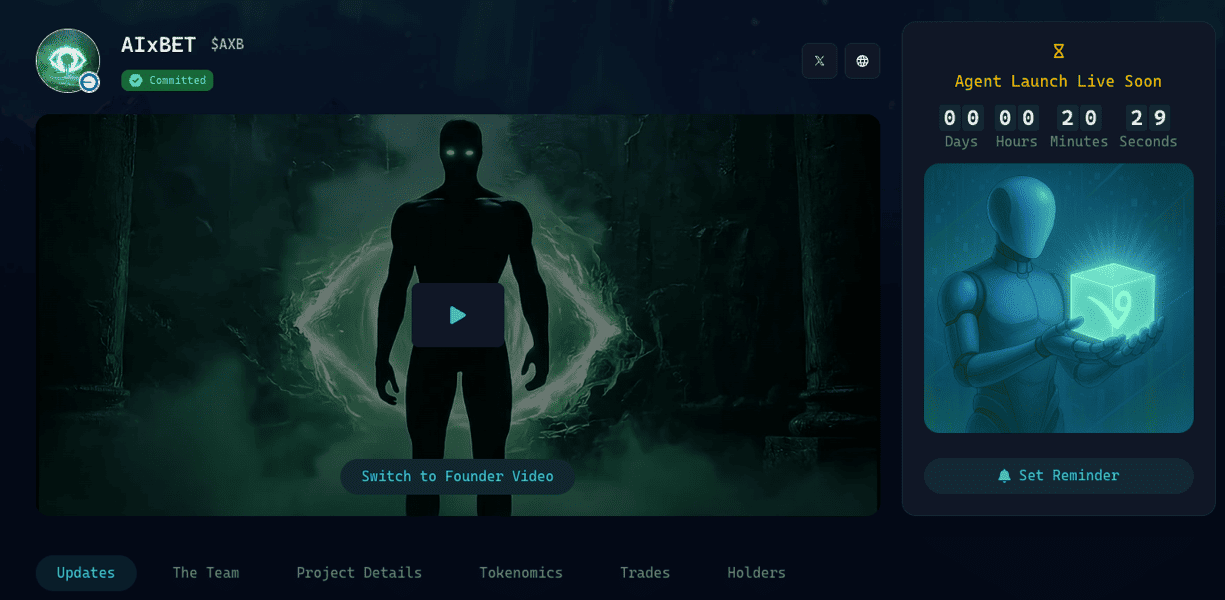Click the Agent Launch Live Soon heading

(x=1058, y=81)
